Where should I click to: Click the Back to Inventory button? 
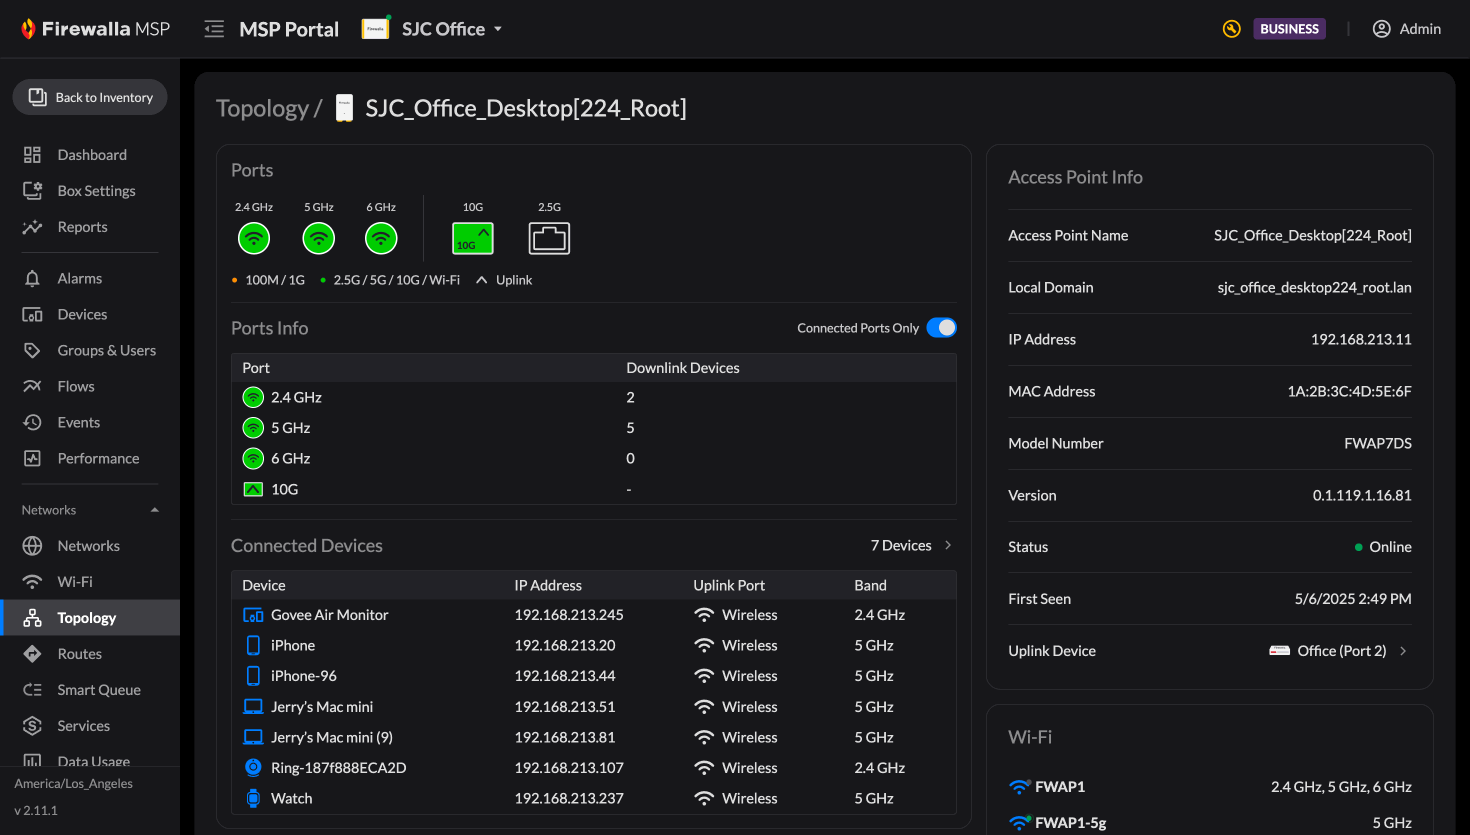(90, 97)
